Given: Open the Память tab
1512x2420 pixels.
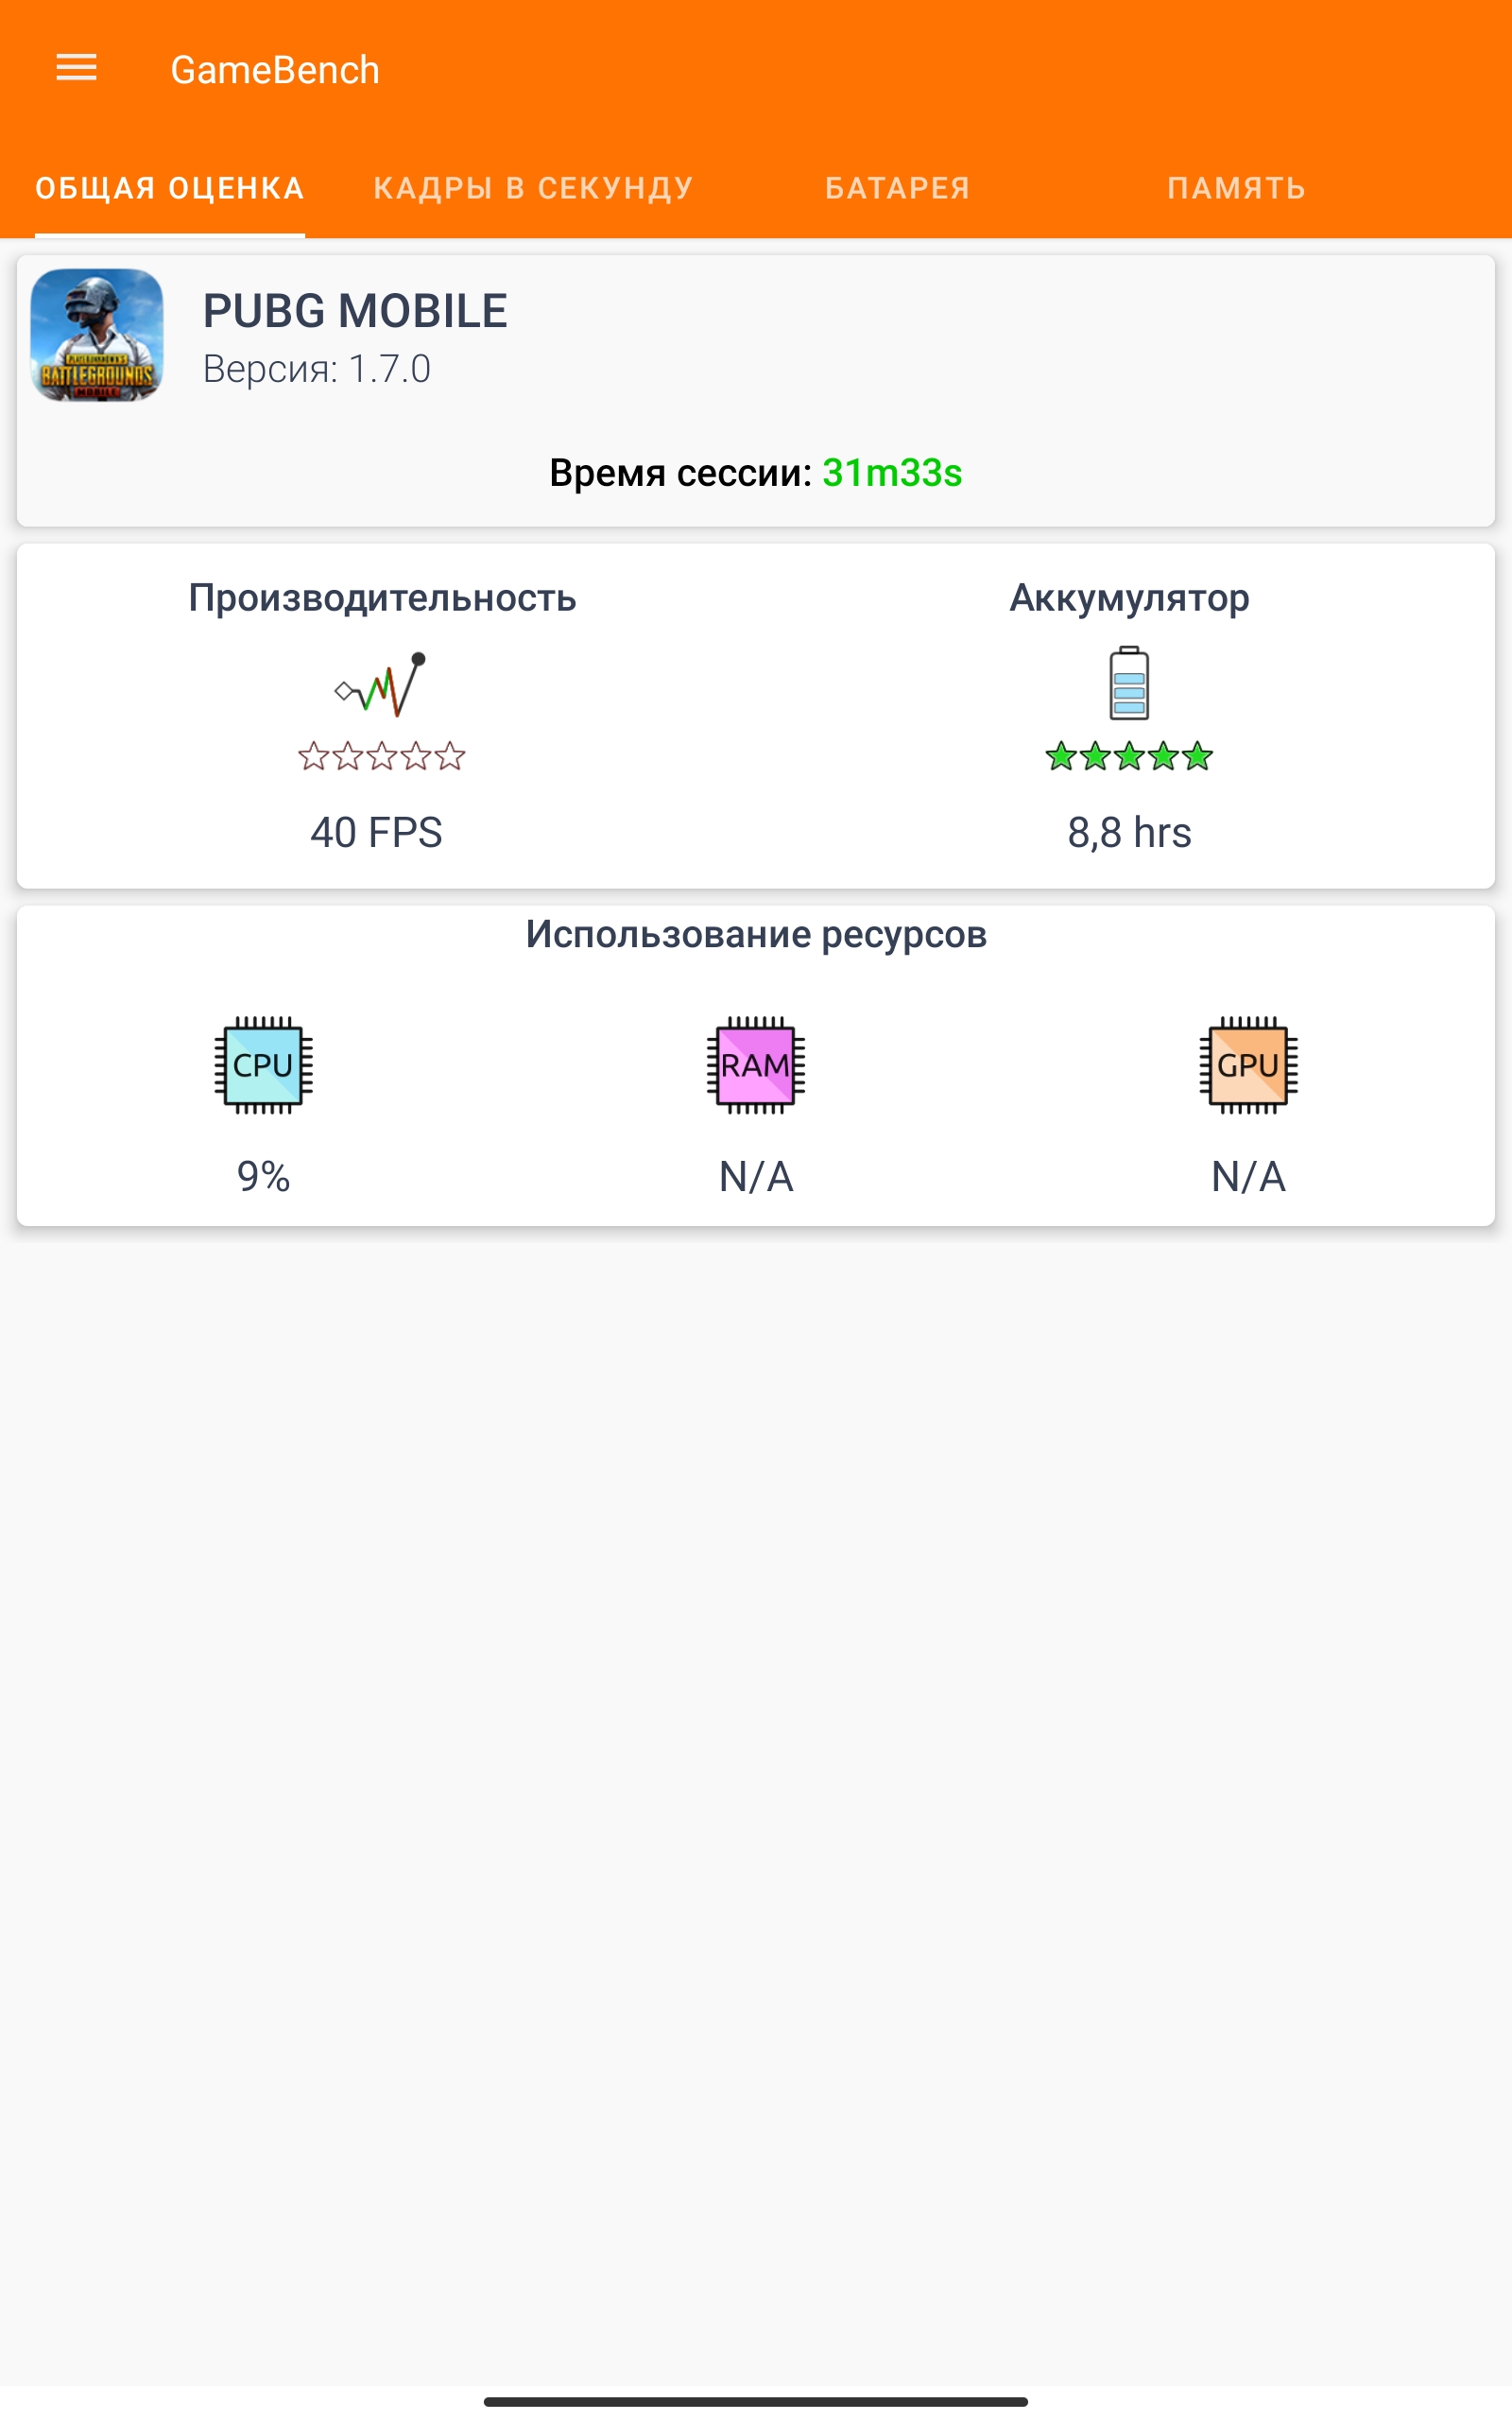Looking at the screenshot, I should click(x=1236, y=188).
